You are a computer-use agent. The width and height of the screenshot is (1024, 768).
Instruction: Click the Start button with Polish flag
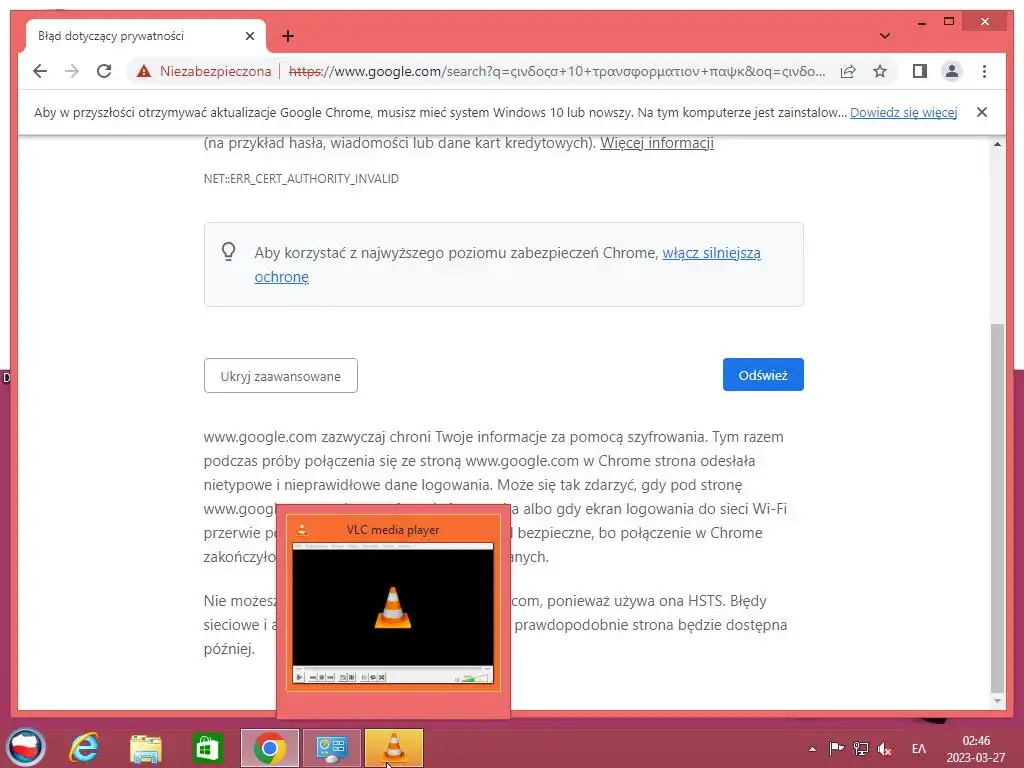coord(26,747)
